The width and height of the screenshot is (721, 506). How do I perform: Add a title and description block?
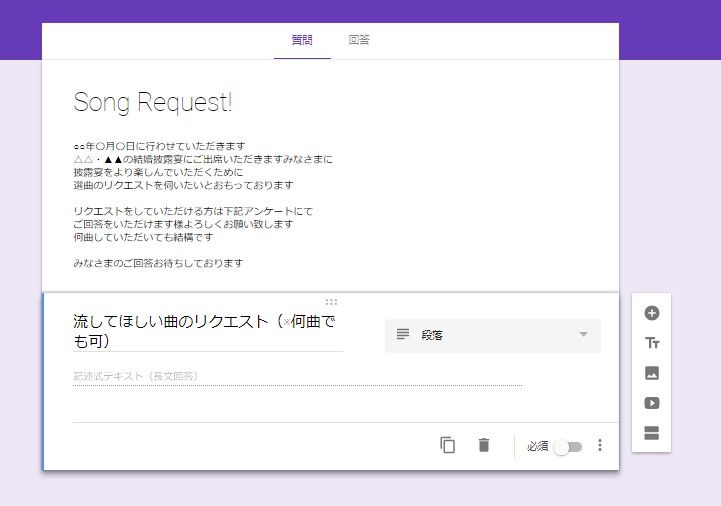pyautogui.click(x=652, y=343)
